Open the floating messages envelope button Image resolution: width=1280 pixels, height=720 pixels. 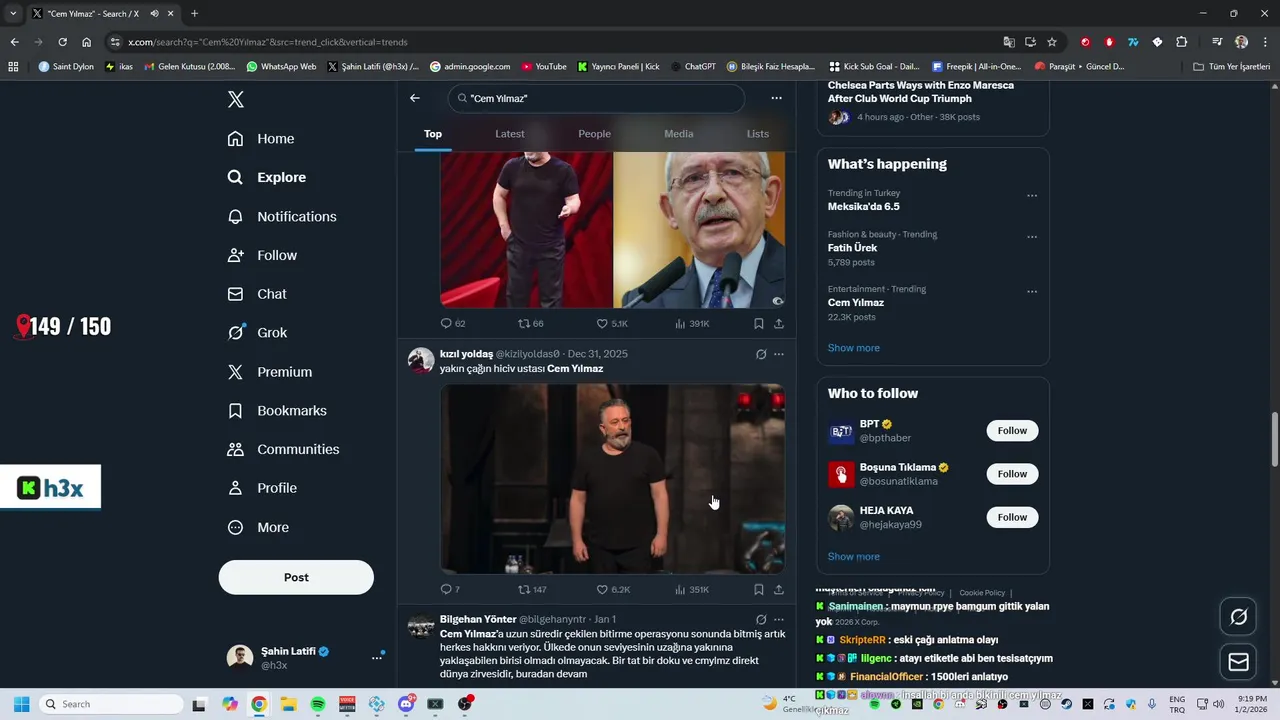pos(1238,662)
